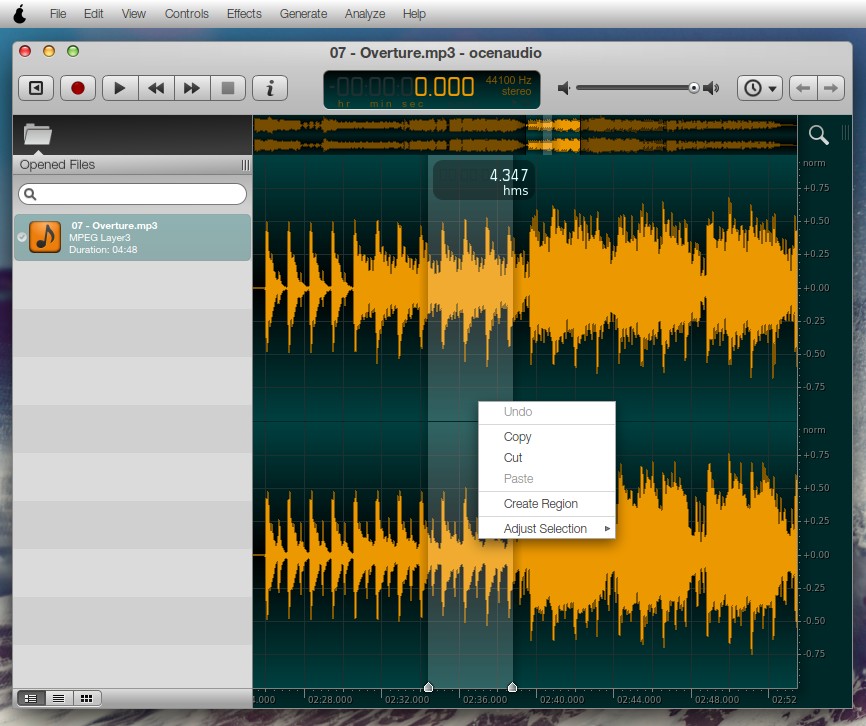Open the File menu

coord(58,14)
